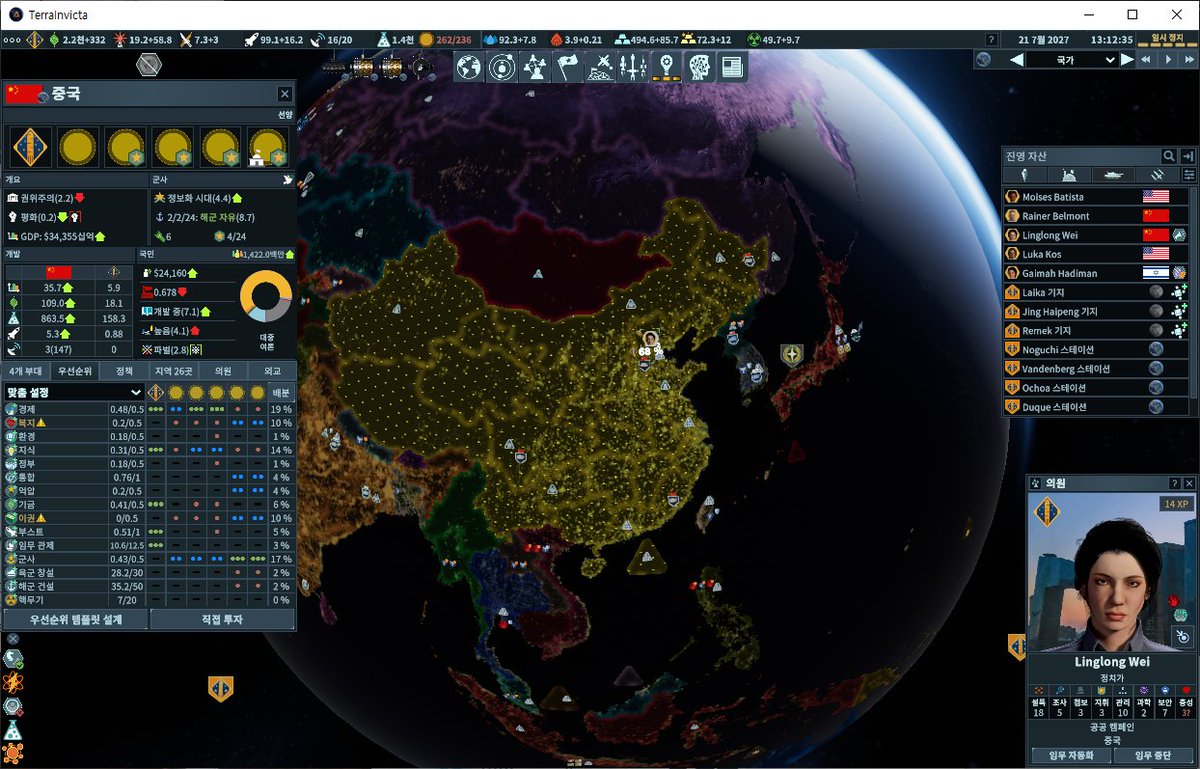The image size is (1200, 769).
Task: Open the research lightbulb icon
Action: pos(666,67)
